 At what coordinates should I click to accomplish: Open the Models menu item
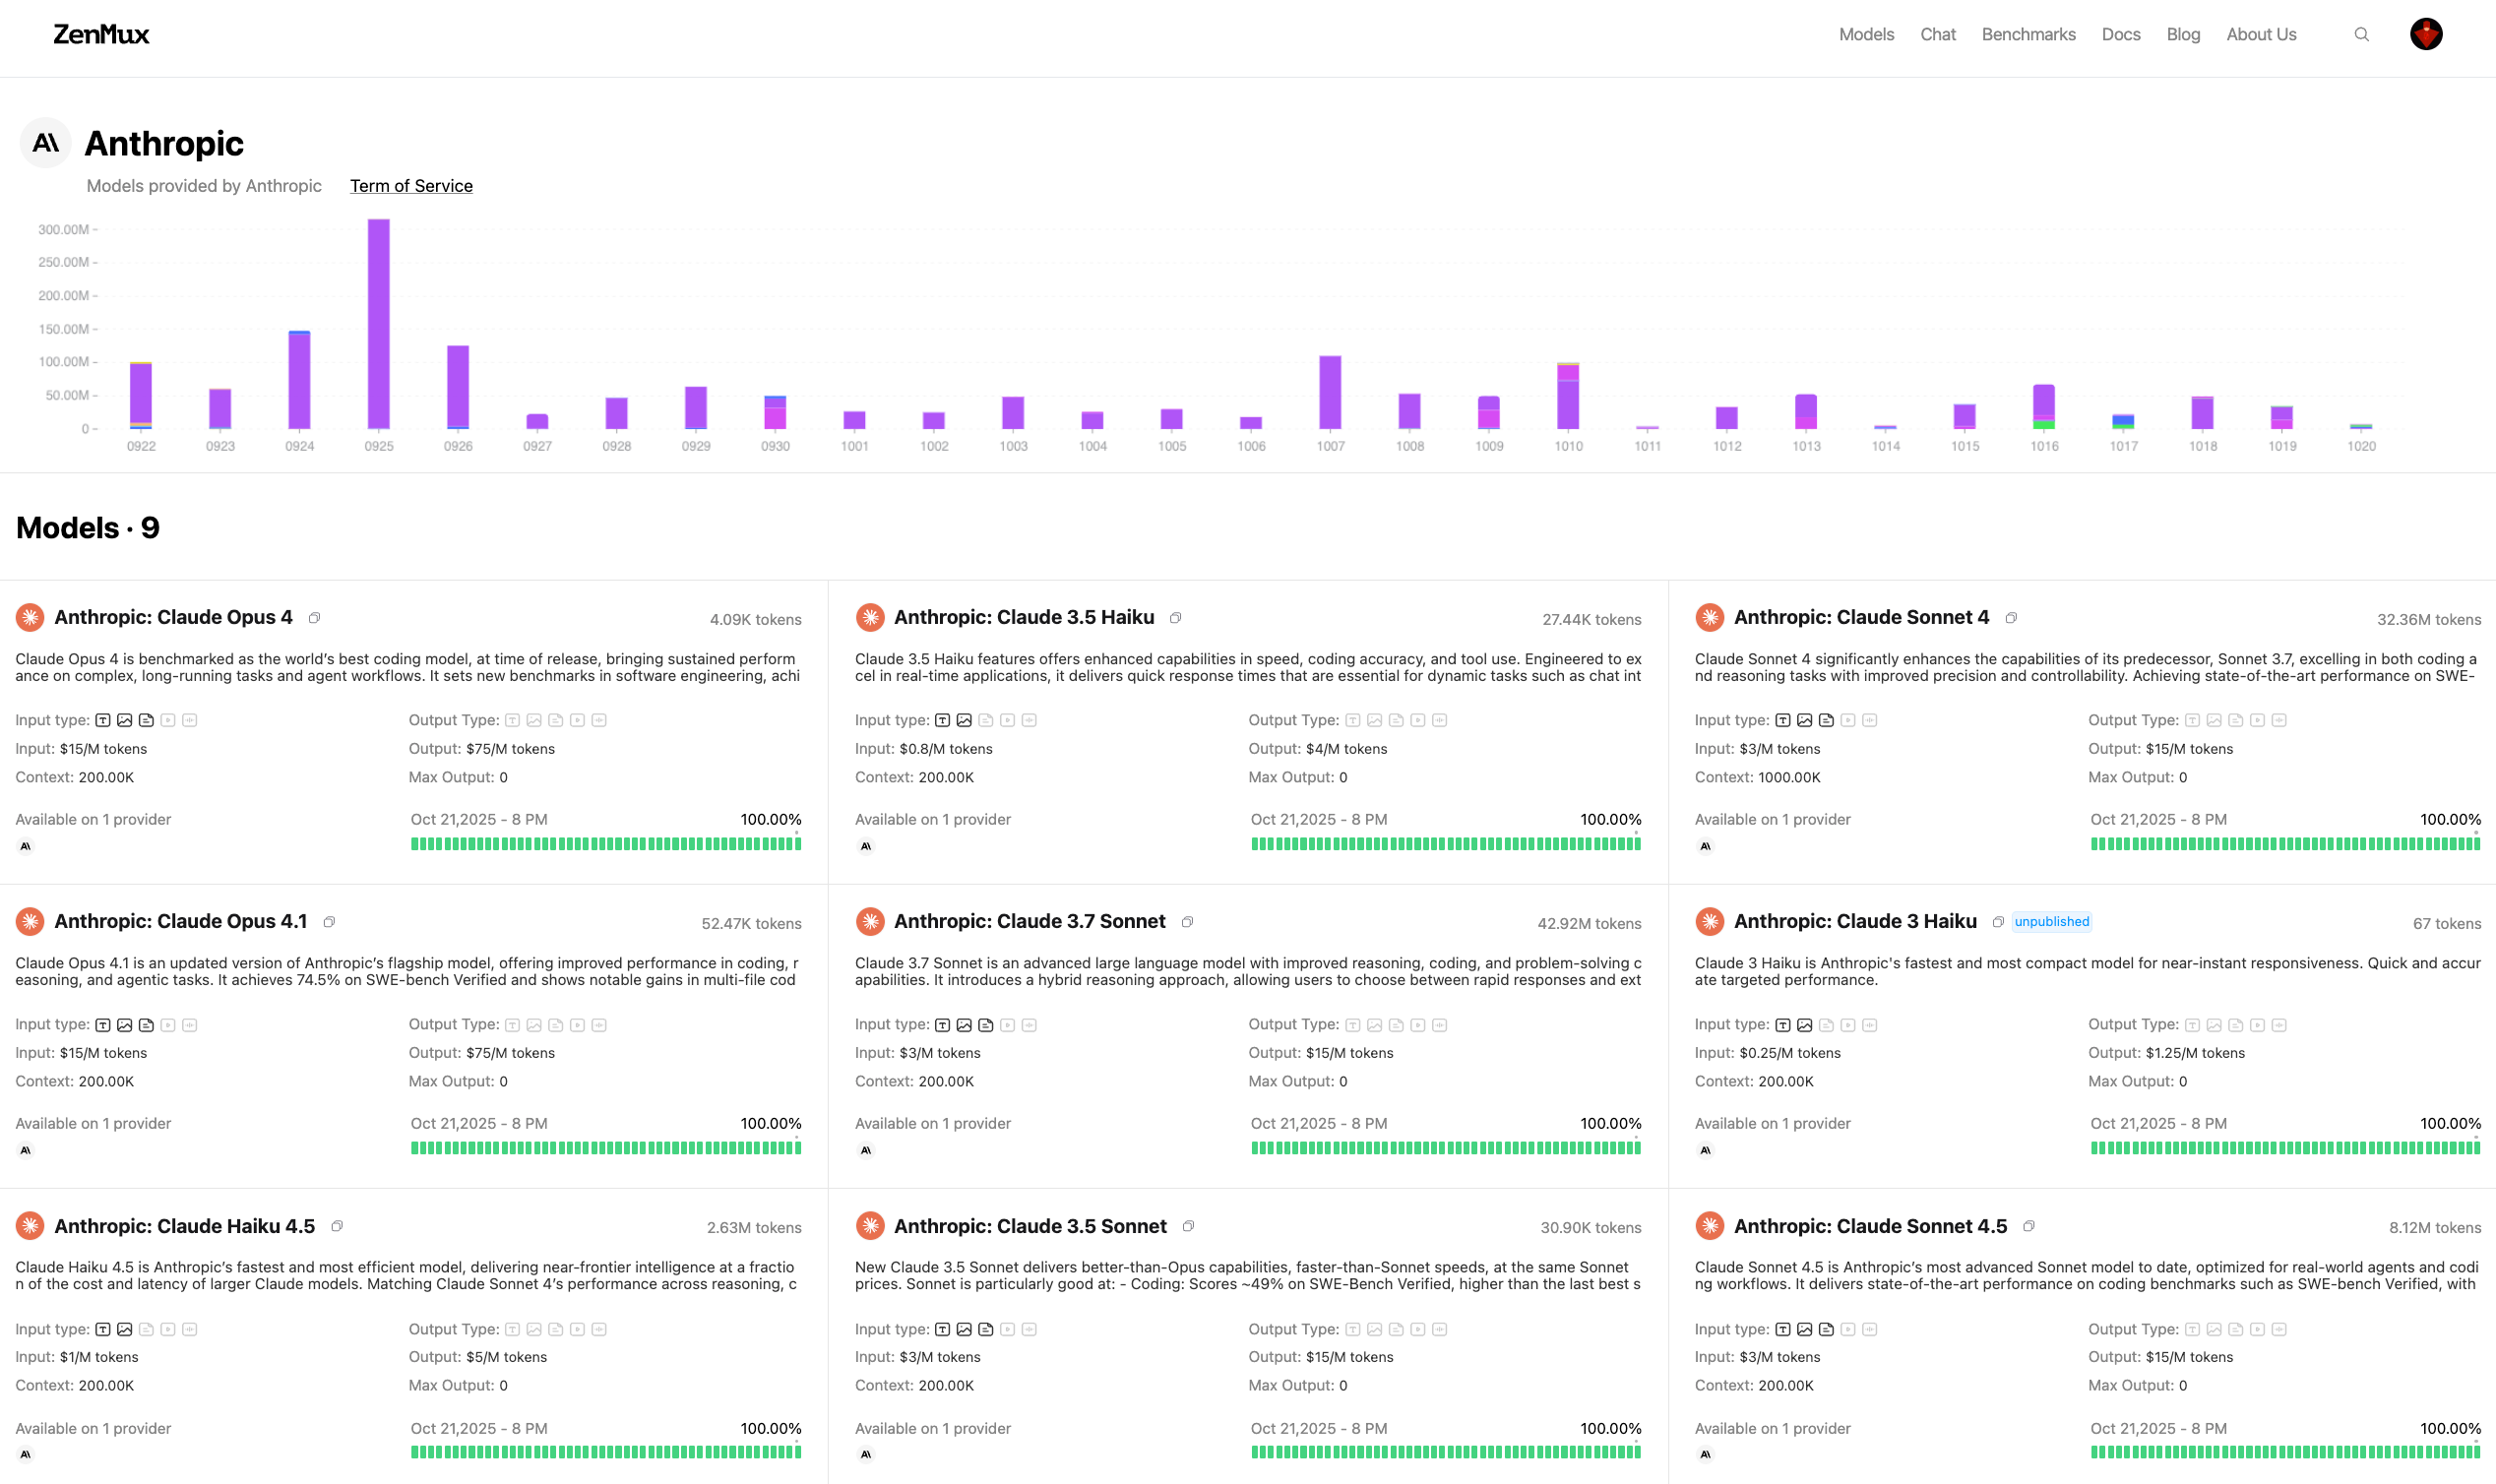pos(1866,35)
